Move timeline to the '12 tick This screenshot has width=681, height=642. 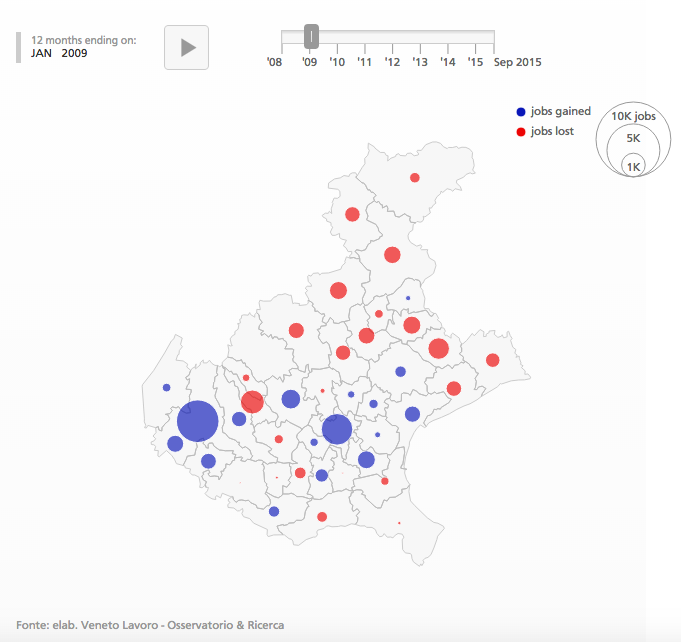(x=392, y=62)
